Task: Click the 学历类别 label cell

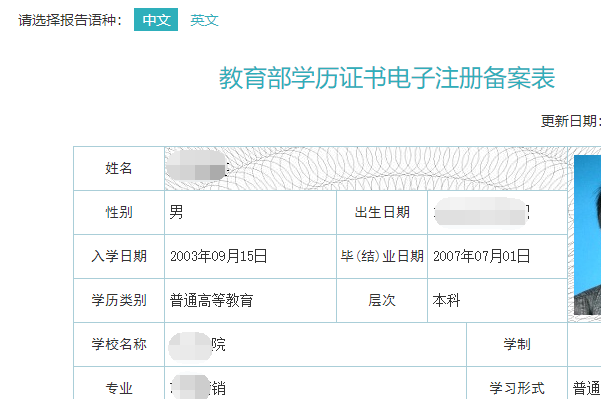Action: click(119, 300)
